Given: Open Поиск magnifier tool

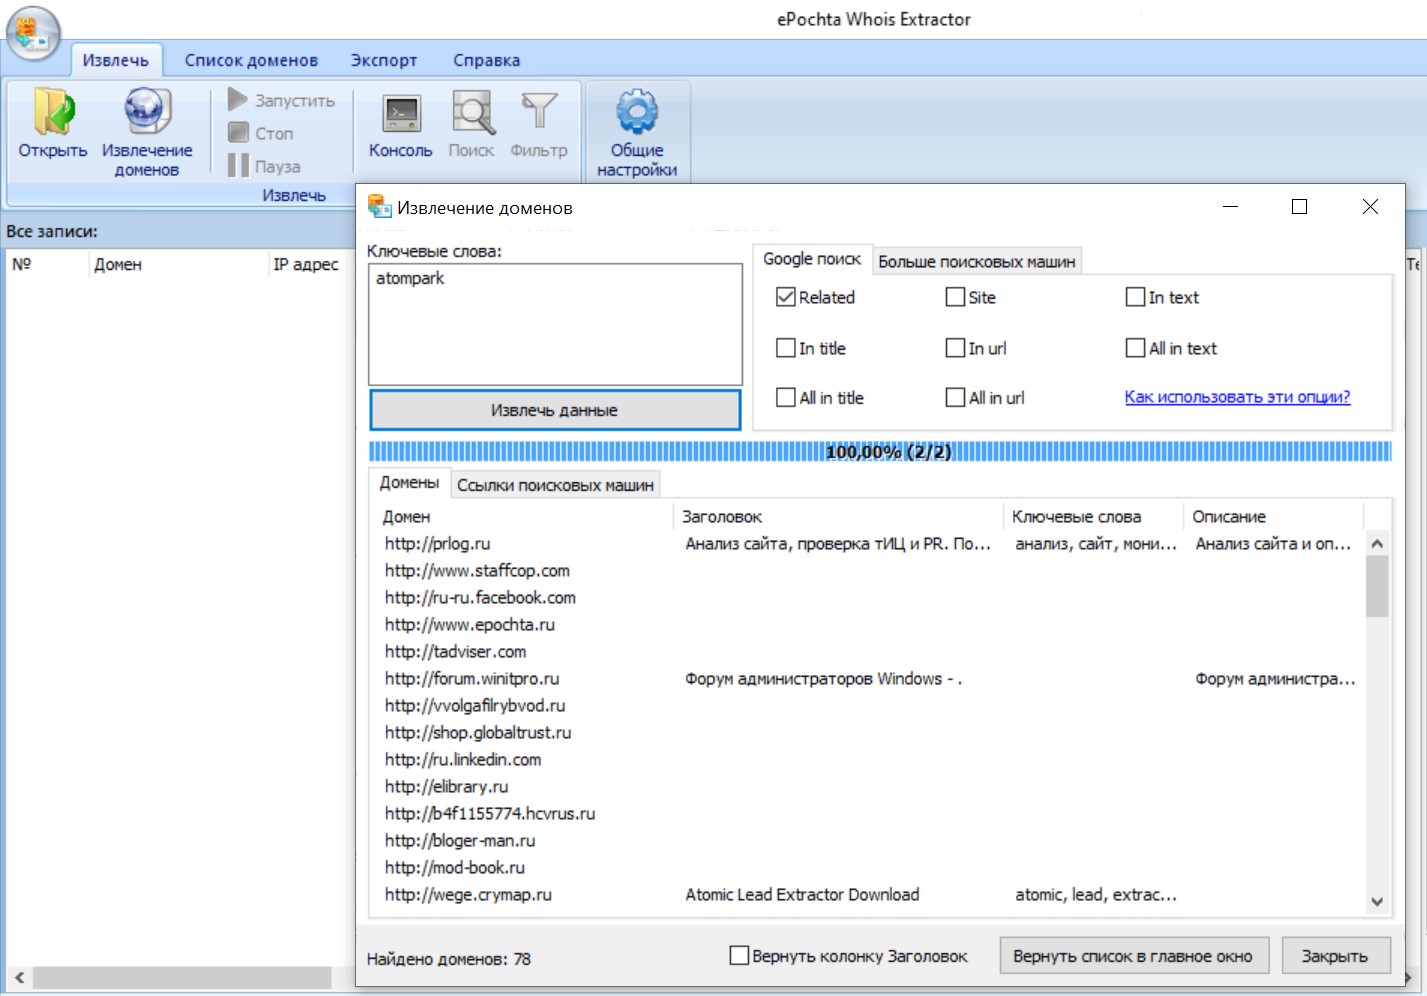Looking at the screenshot, I should [471, 125].
